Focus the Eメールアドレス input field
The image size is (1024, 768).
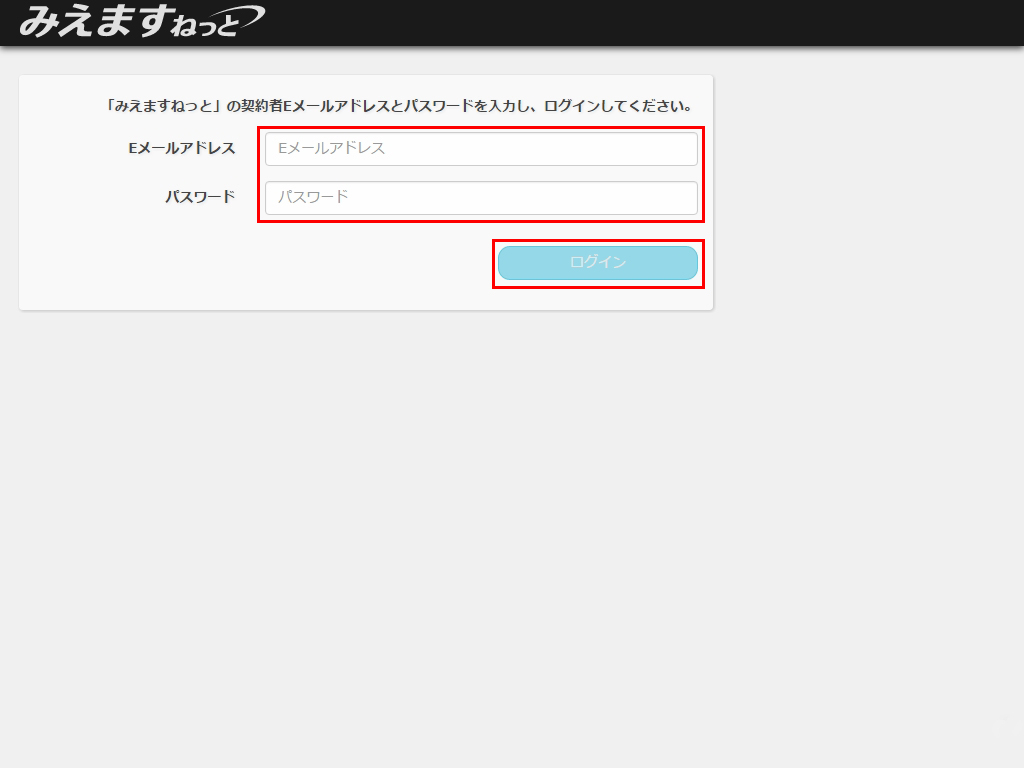click(x=480, y=149)
